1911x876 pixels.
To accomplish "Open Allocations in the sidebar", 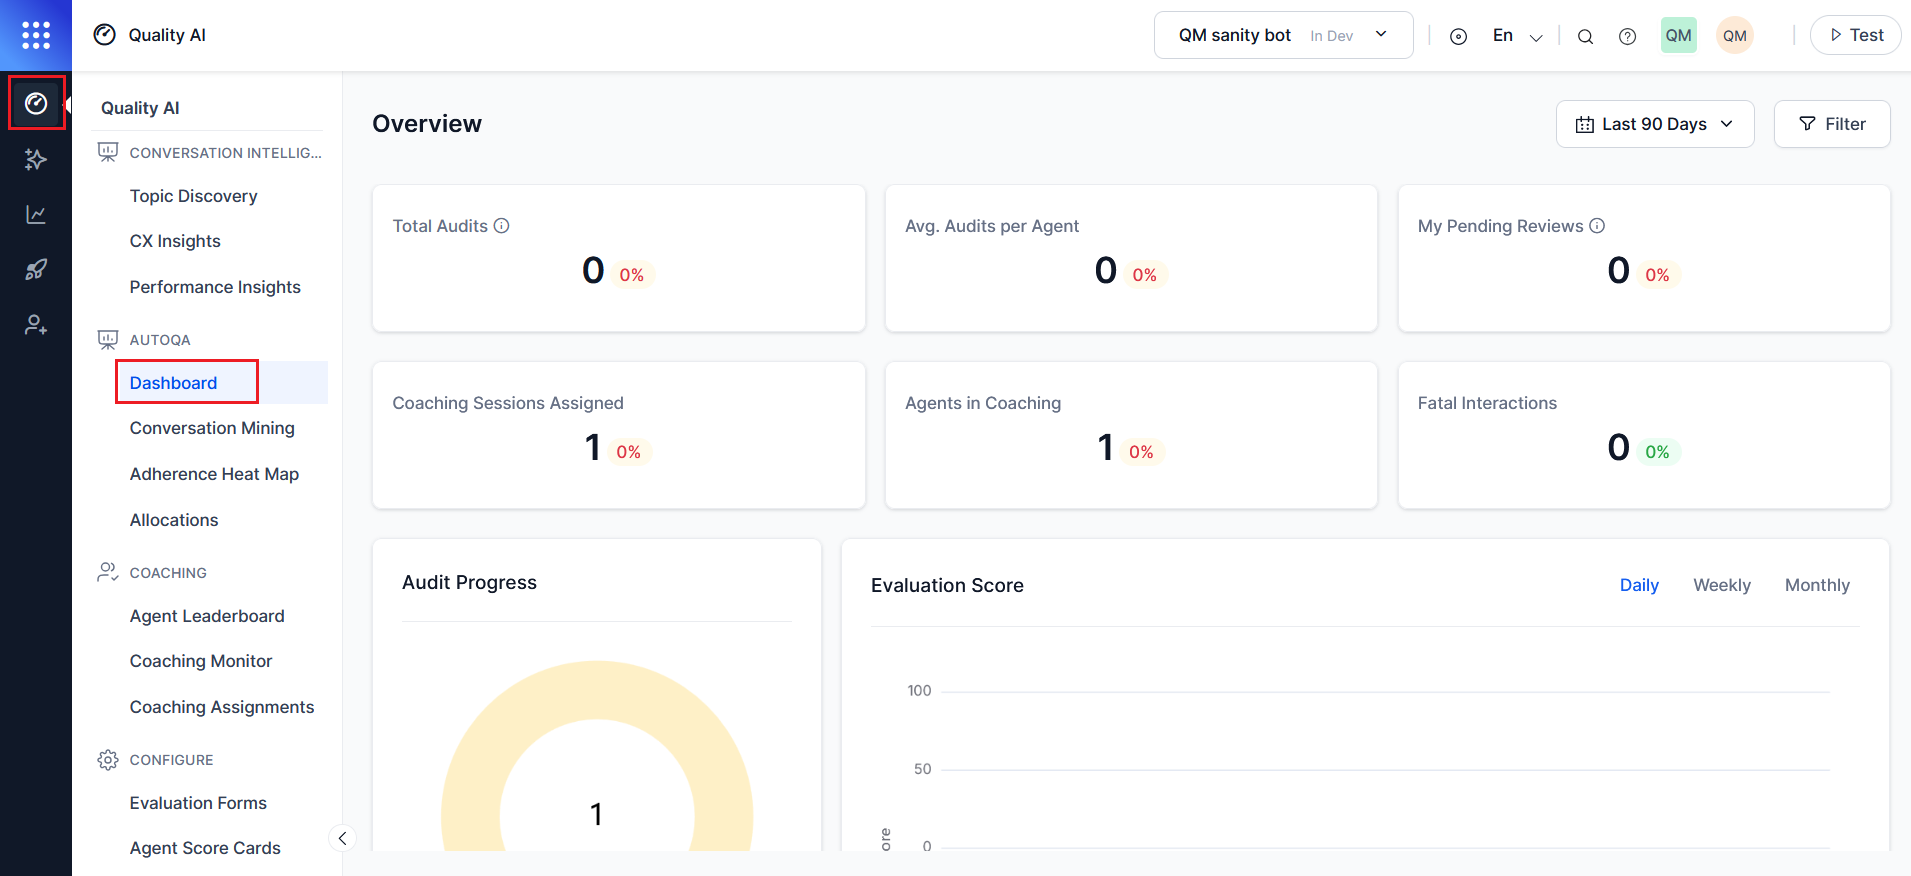I will click(x=174, y=520).
